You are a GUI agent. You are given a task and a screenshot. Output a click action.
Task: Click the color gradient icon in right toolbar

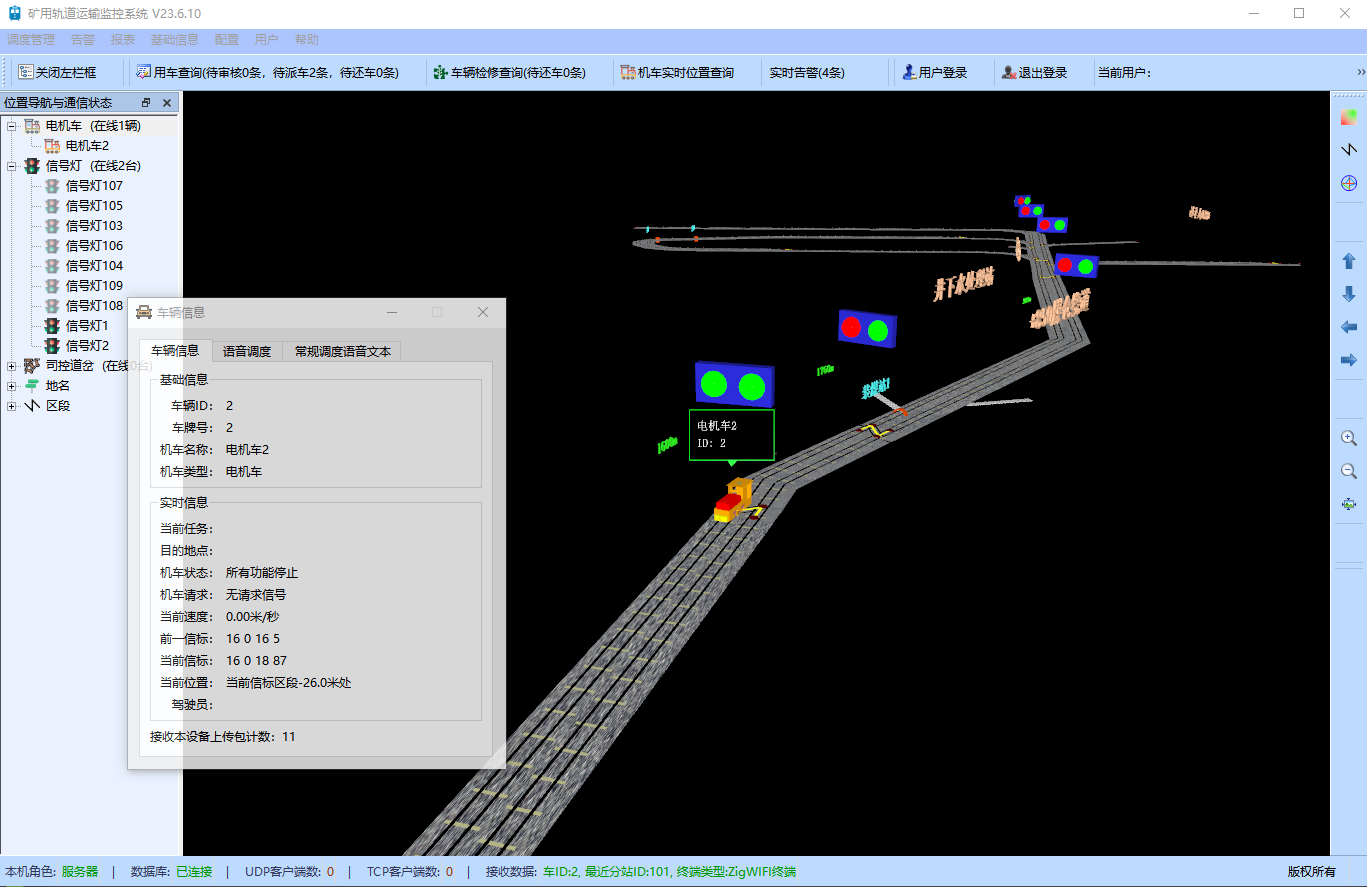pos(1349,117)
